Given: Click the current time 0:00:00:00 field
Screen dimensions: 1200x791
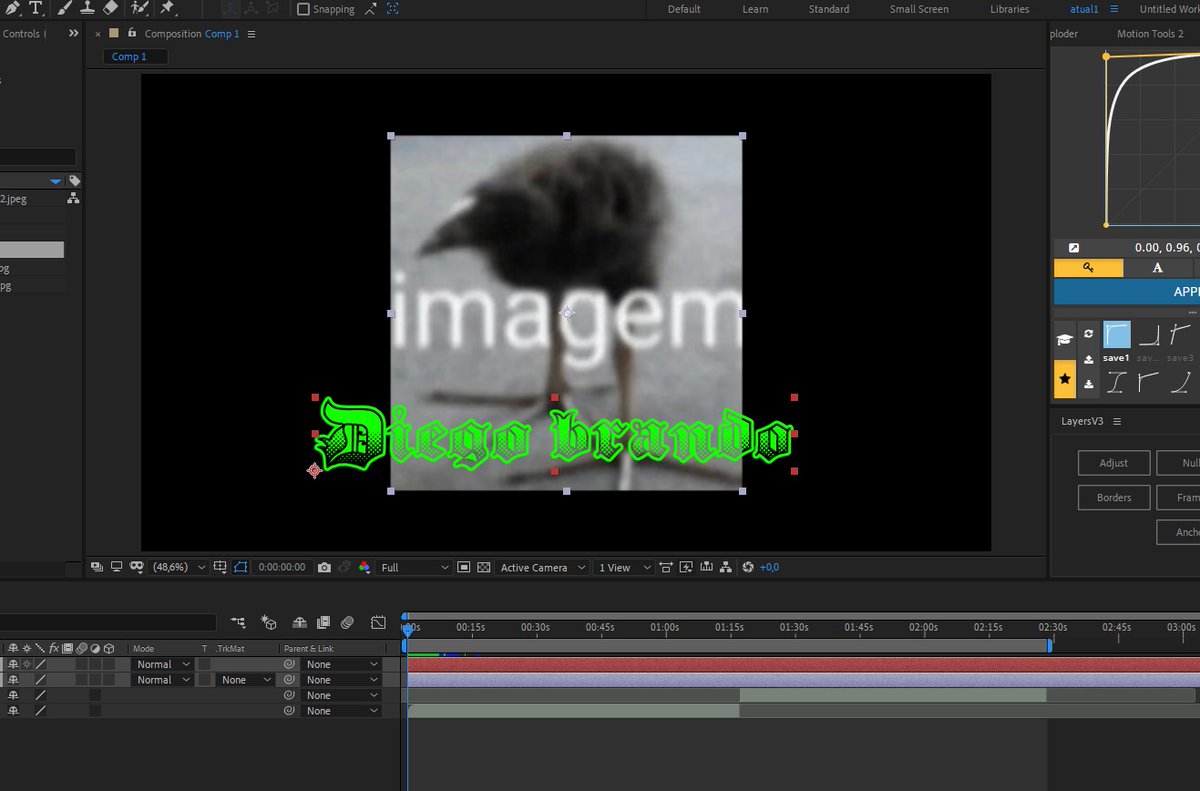Looking at the screenshot, I should [x=281, y=567].
